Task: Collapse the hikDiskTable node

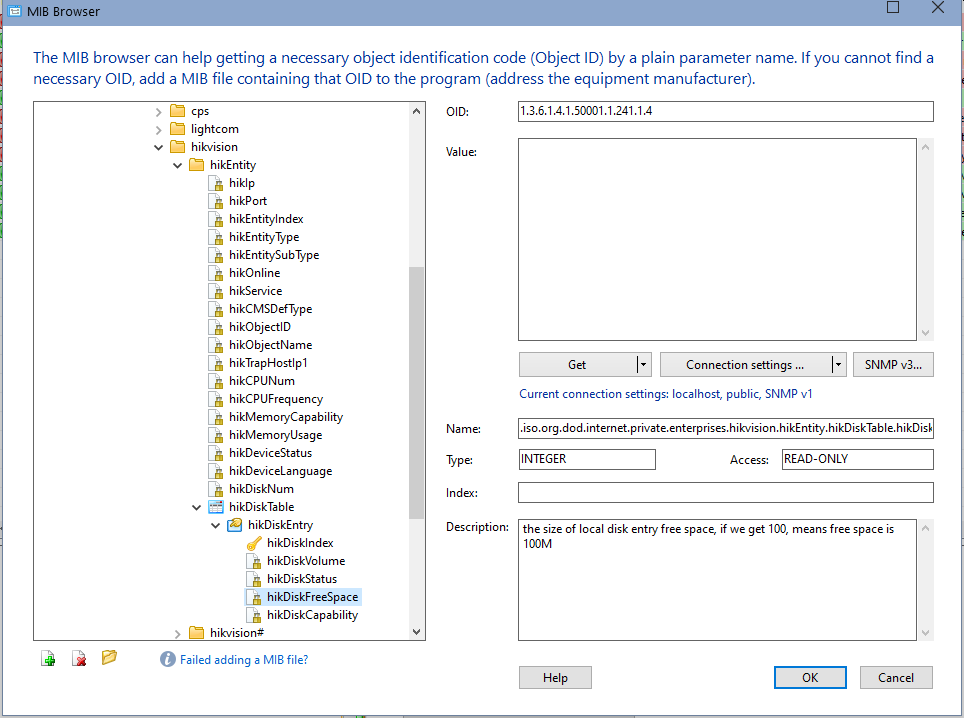Action: pos(197,507)
